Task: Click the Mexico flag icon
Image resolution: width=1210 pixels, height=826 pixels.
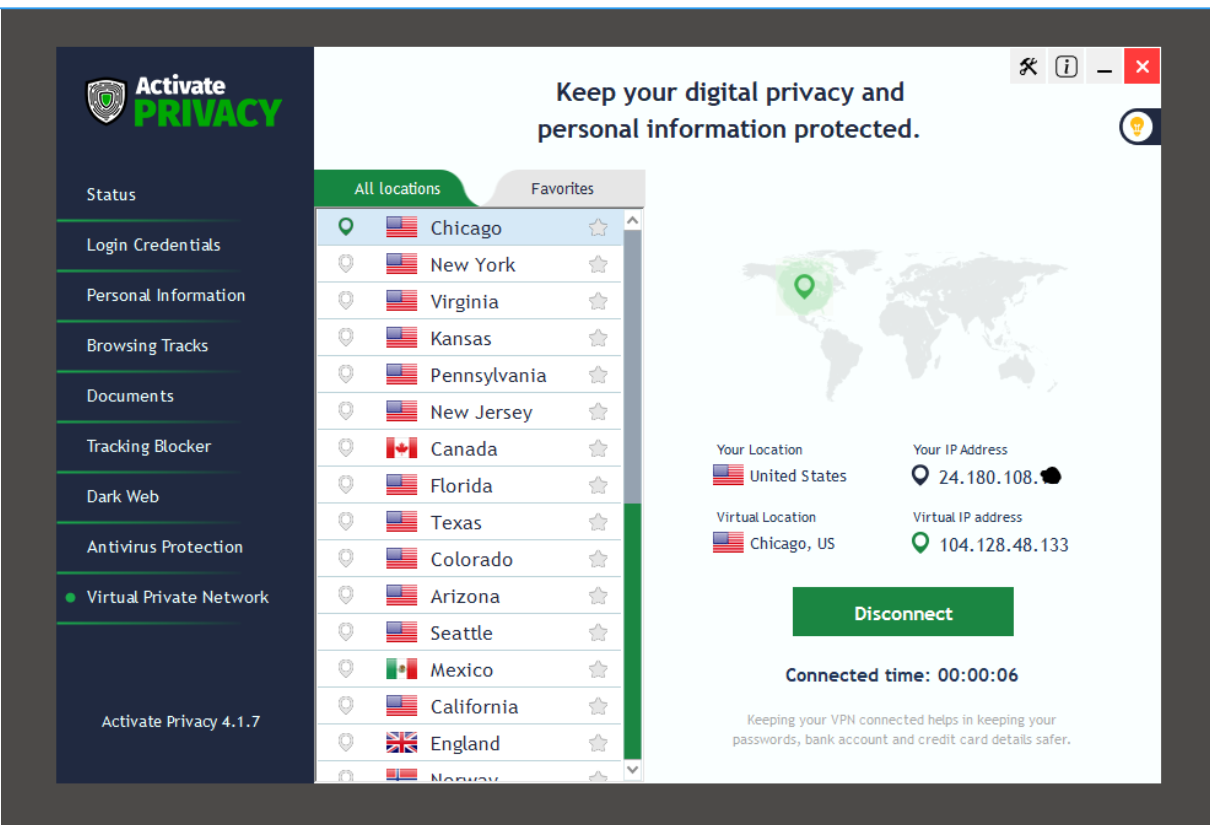Action: (401, 669)
